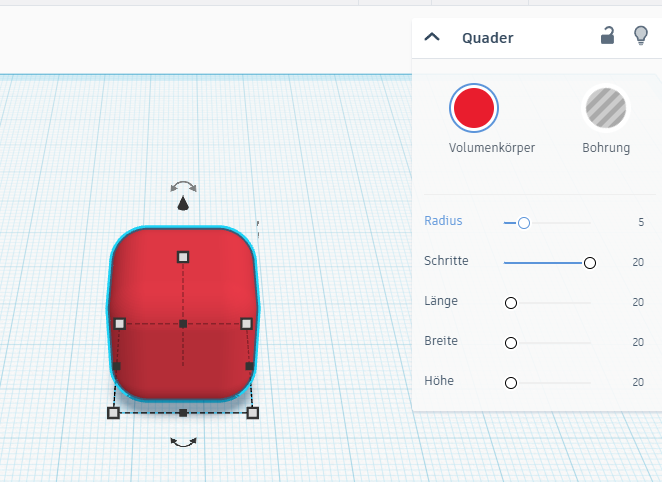Click the bottom-right white corner handle
The width and height of the screenshot is (662, 482).
252,413
